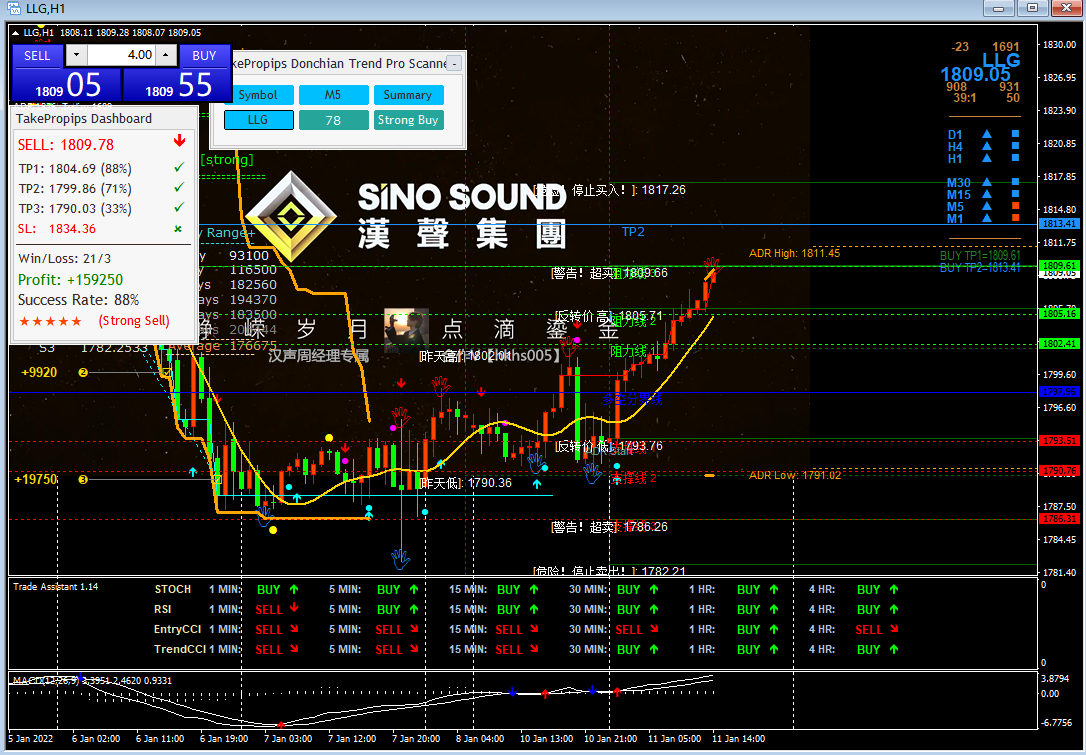This screenshot has height=755, width=1086.
Task: Click the STOCH 1 MIN green up arrow
Action: point(294,589)
